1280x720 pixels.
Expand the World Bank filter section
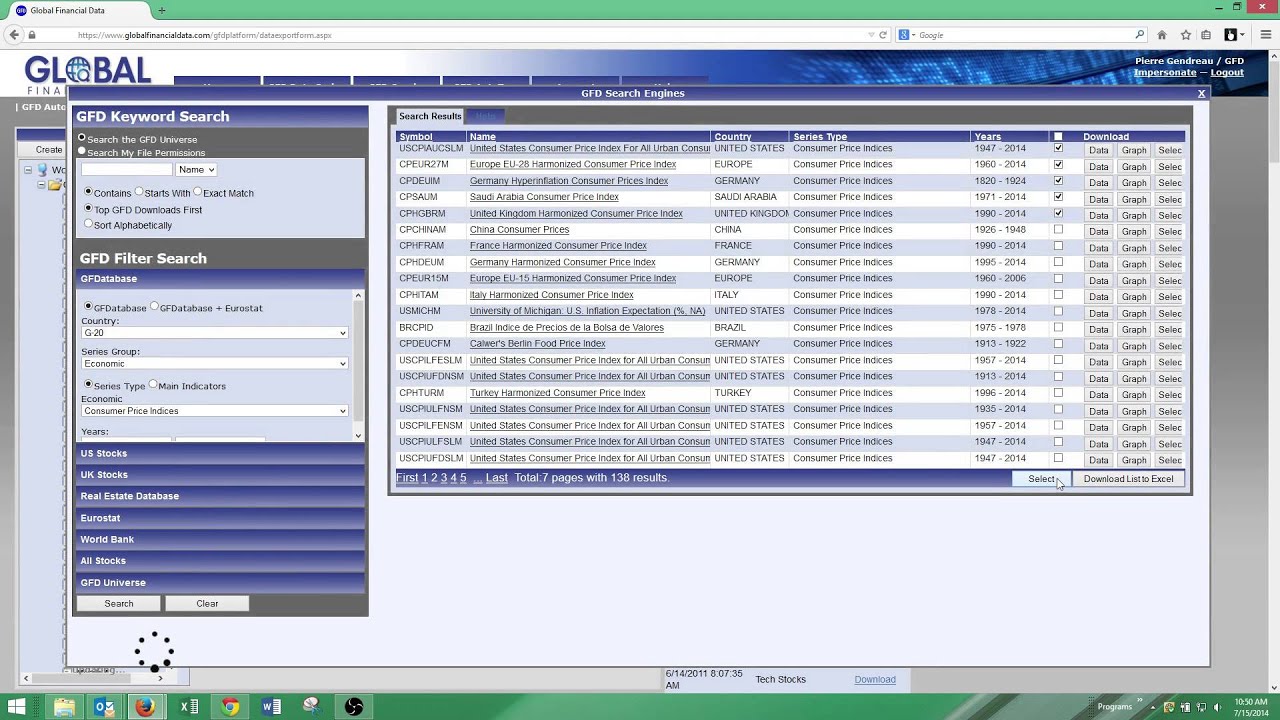[x=221, y=539]
